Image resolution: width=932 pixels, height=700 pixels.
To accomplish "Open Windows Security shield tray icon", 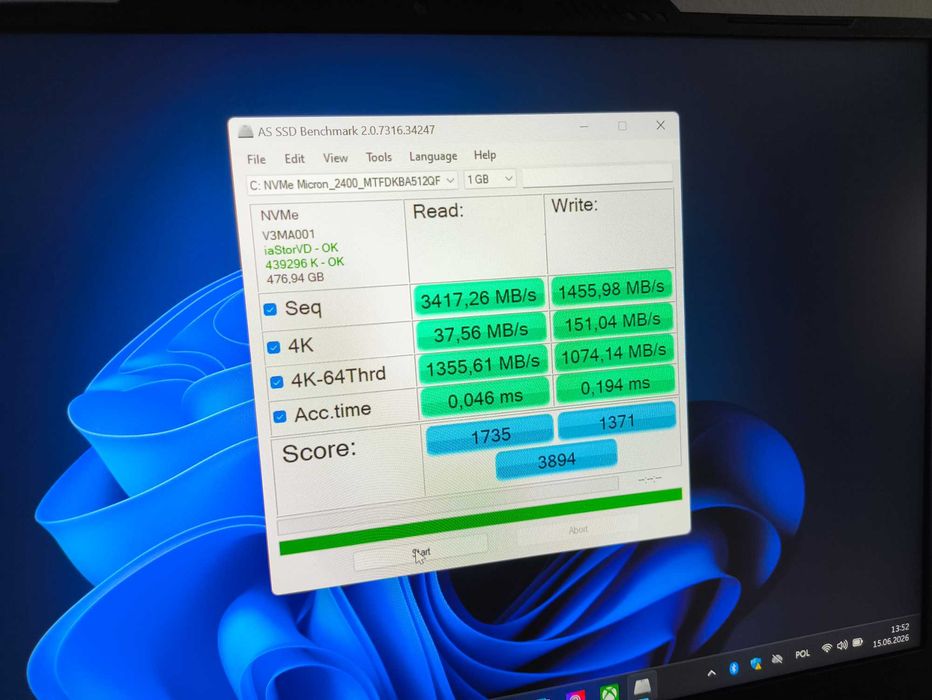I will pyautogui.click(x=756, y=664).
